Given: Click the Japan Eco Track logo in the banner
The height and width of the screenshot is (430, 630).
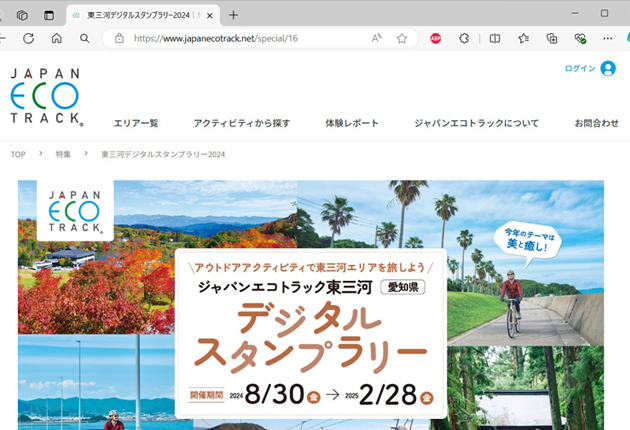Looking at the screenshot, I should (75, 211).
